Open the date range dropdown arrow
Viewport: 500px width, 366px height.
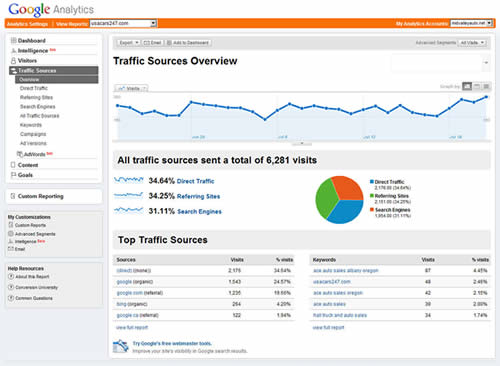tap(486, 63)
